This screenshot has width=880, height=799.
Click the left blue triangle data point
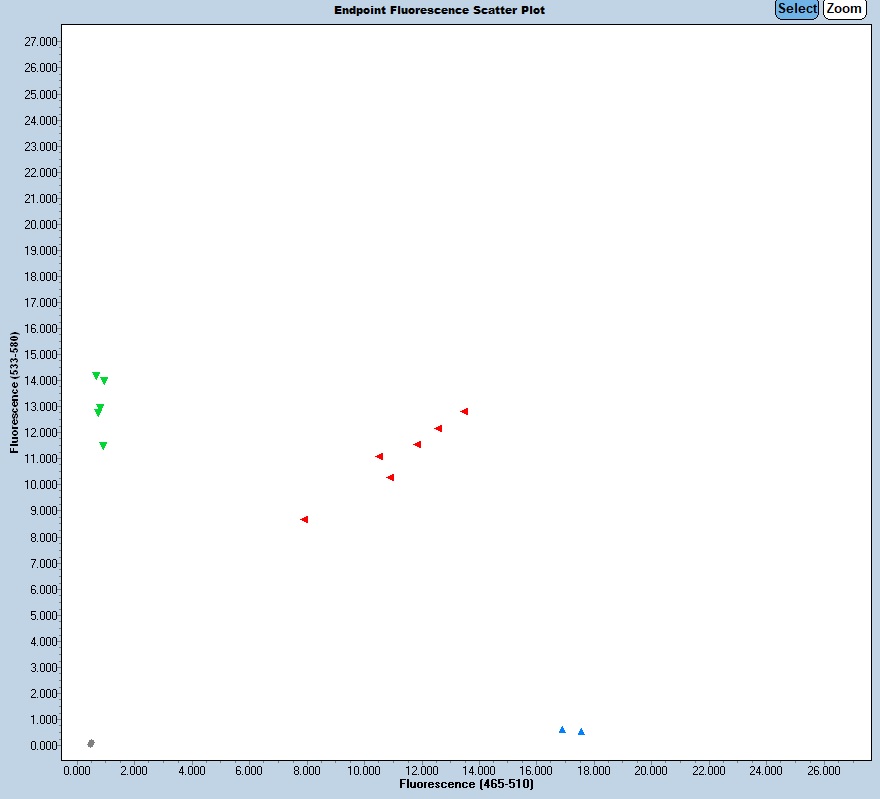(562, 730)
